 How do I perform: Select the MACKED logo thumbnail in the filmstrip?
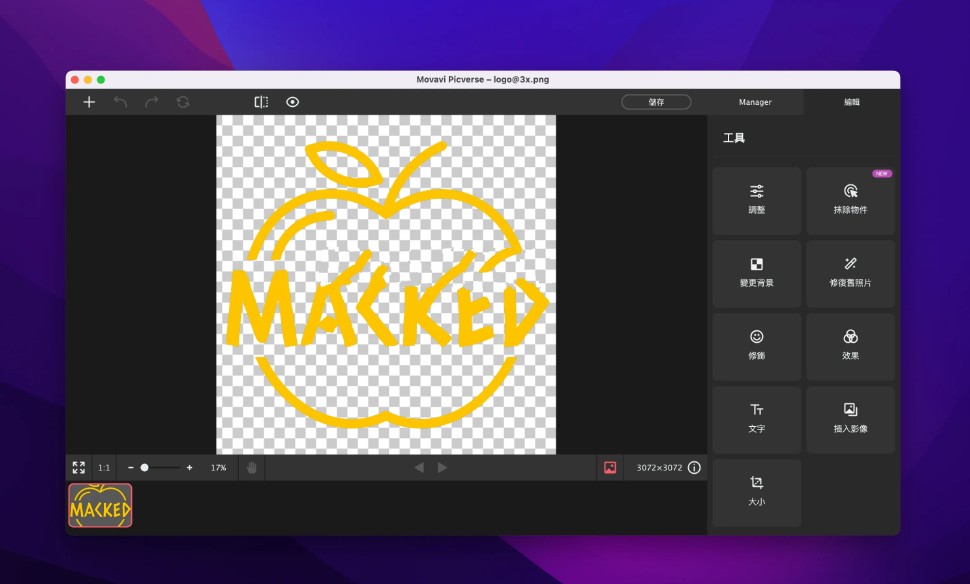click(x=100, y=505)
